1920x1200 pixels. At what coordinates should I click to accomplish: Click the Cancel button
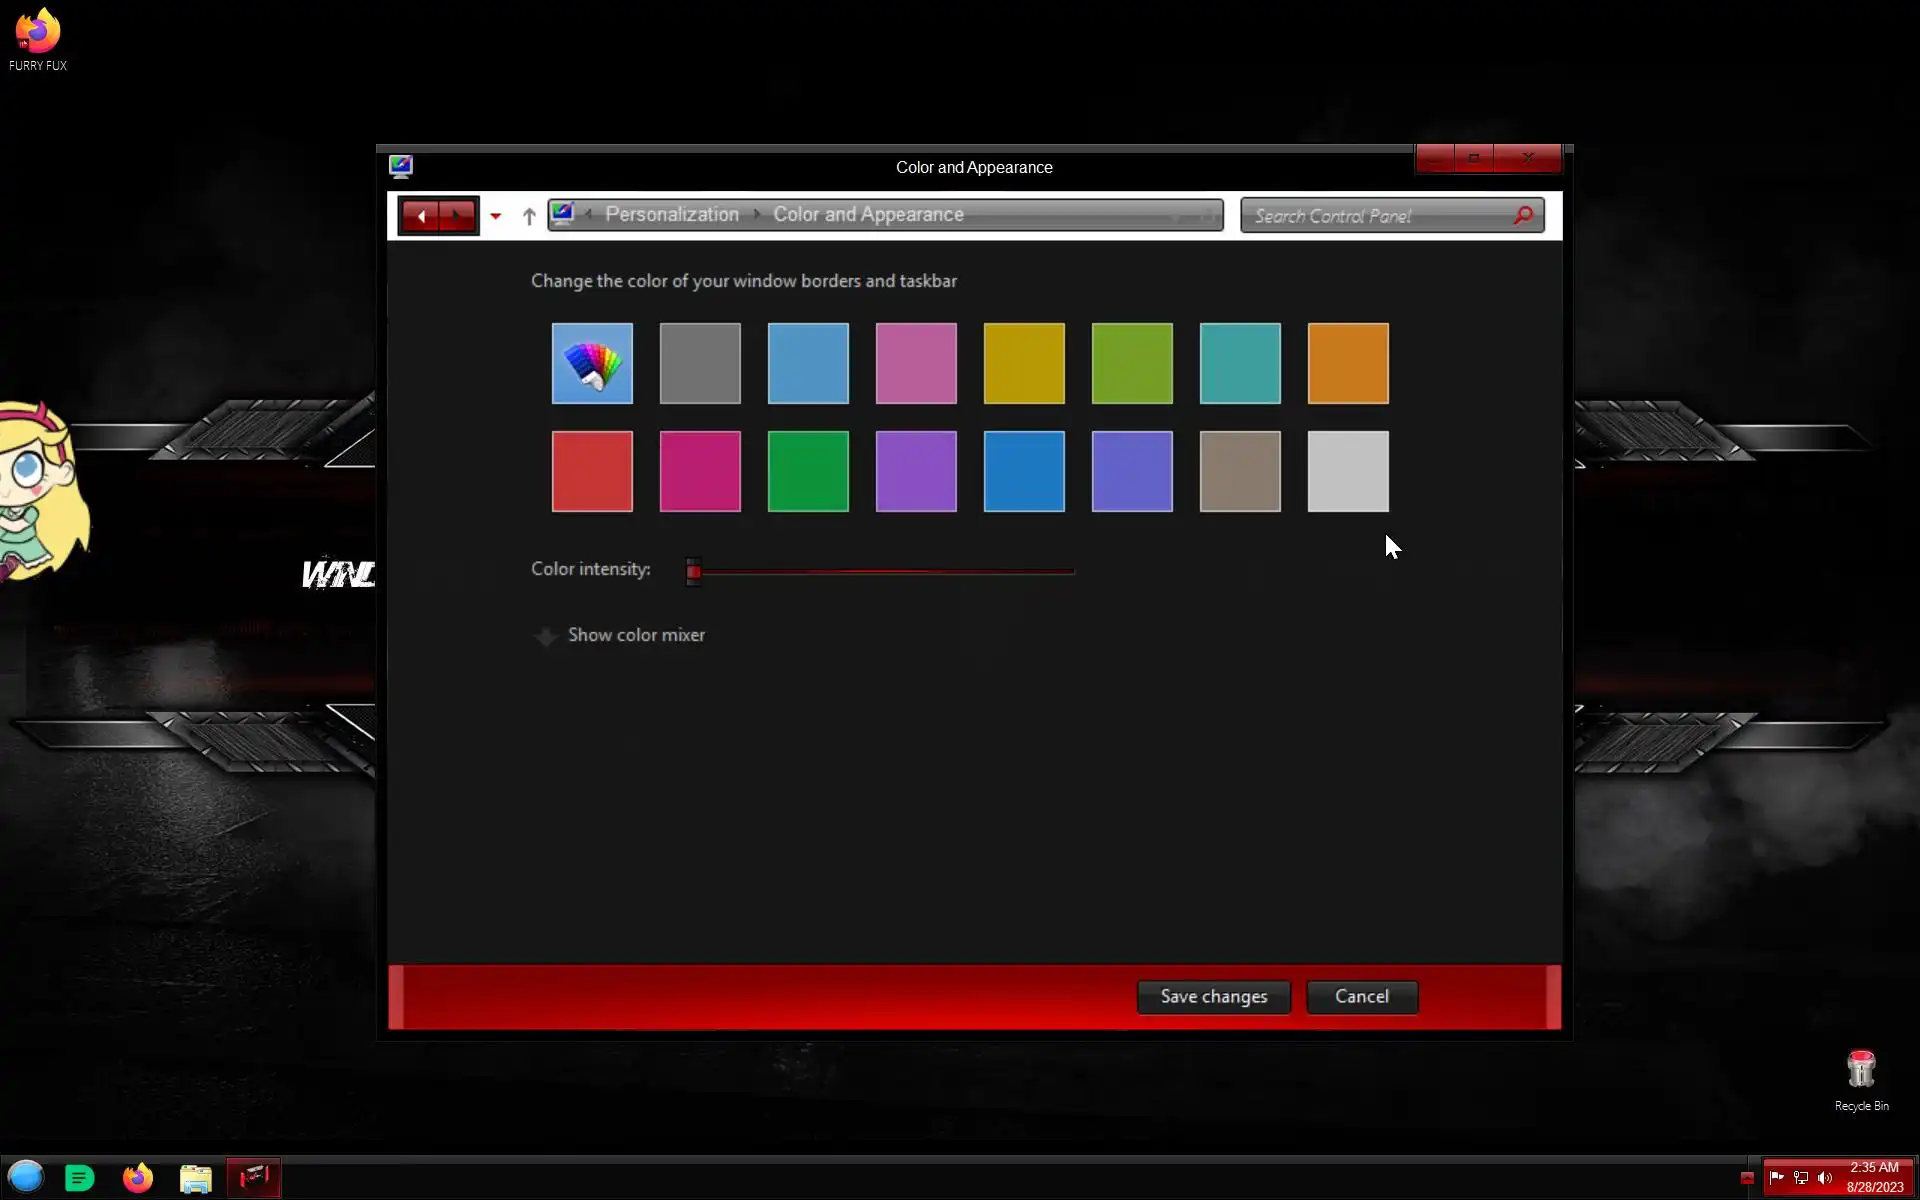pos(1361,997)
